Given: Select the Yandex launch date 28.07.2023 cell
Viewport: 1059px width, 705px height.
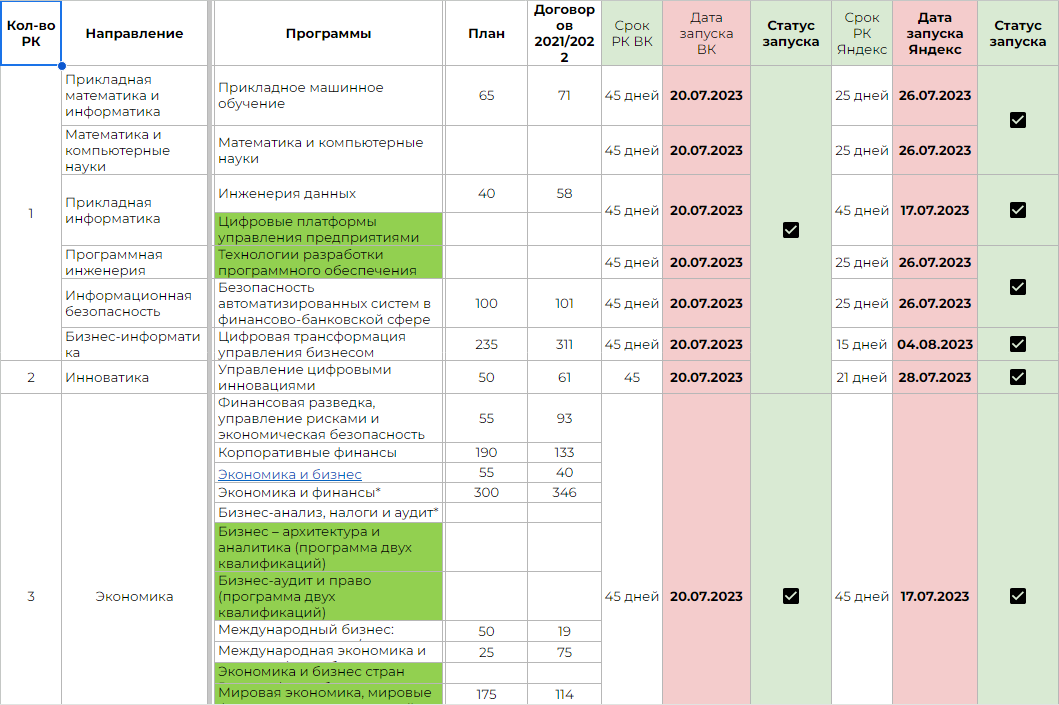Looking at the screenshot, I should pyautogui.click(x=934, y=377).
